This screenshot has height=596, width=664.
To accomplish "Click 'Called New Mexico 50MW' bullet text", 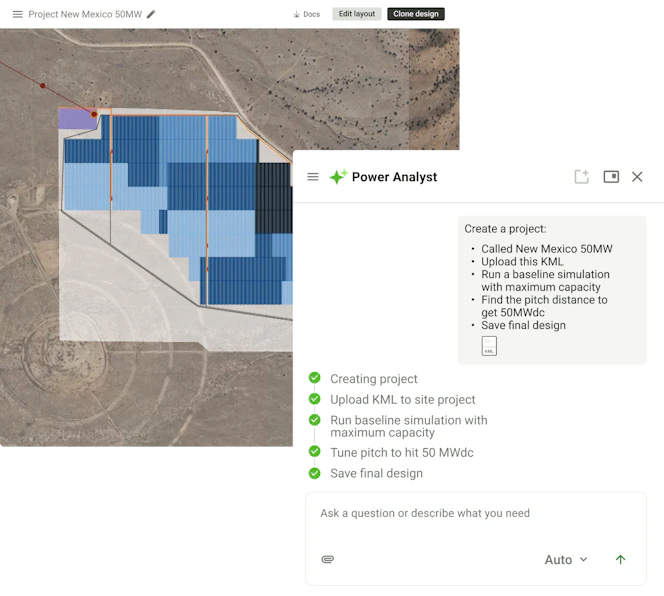I will click(x=547, y=249).
